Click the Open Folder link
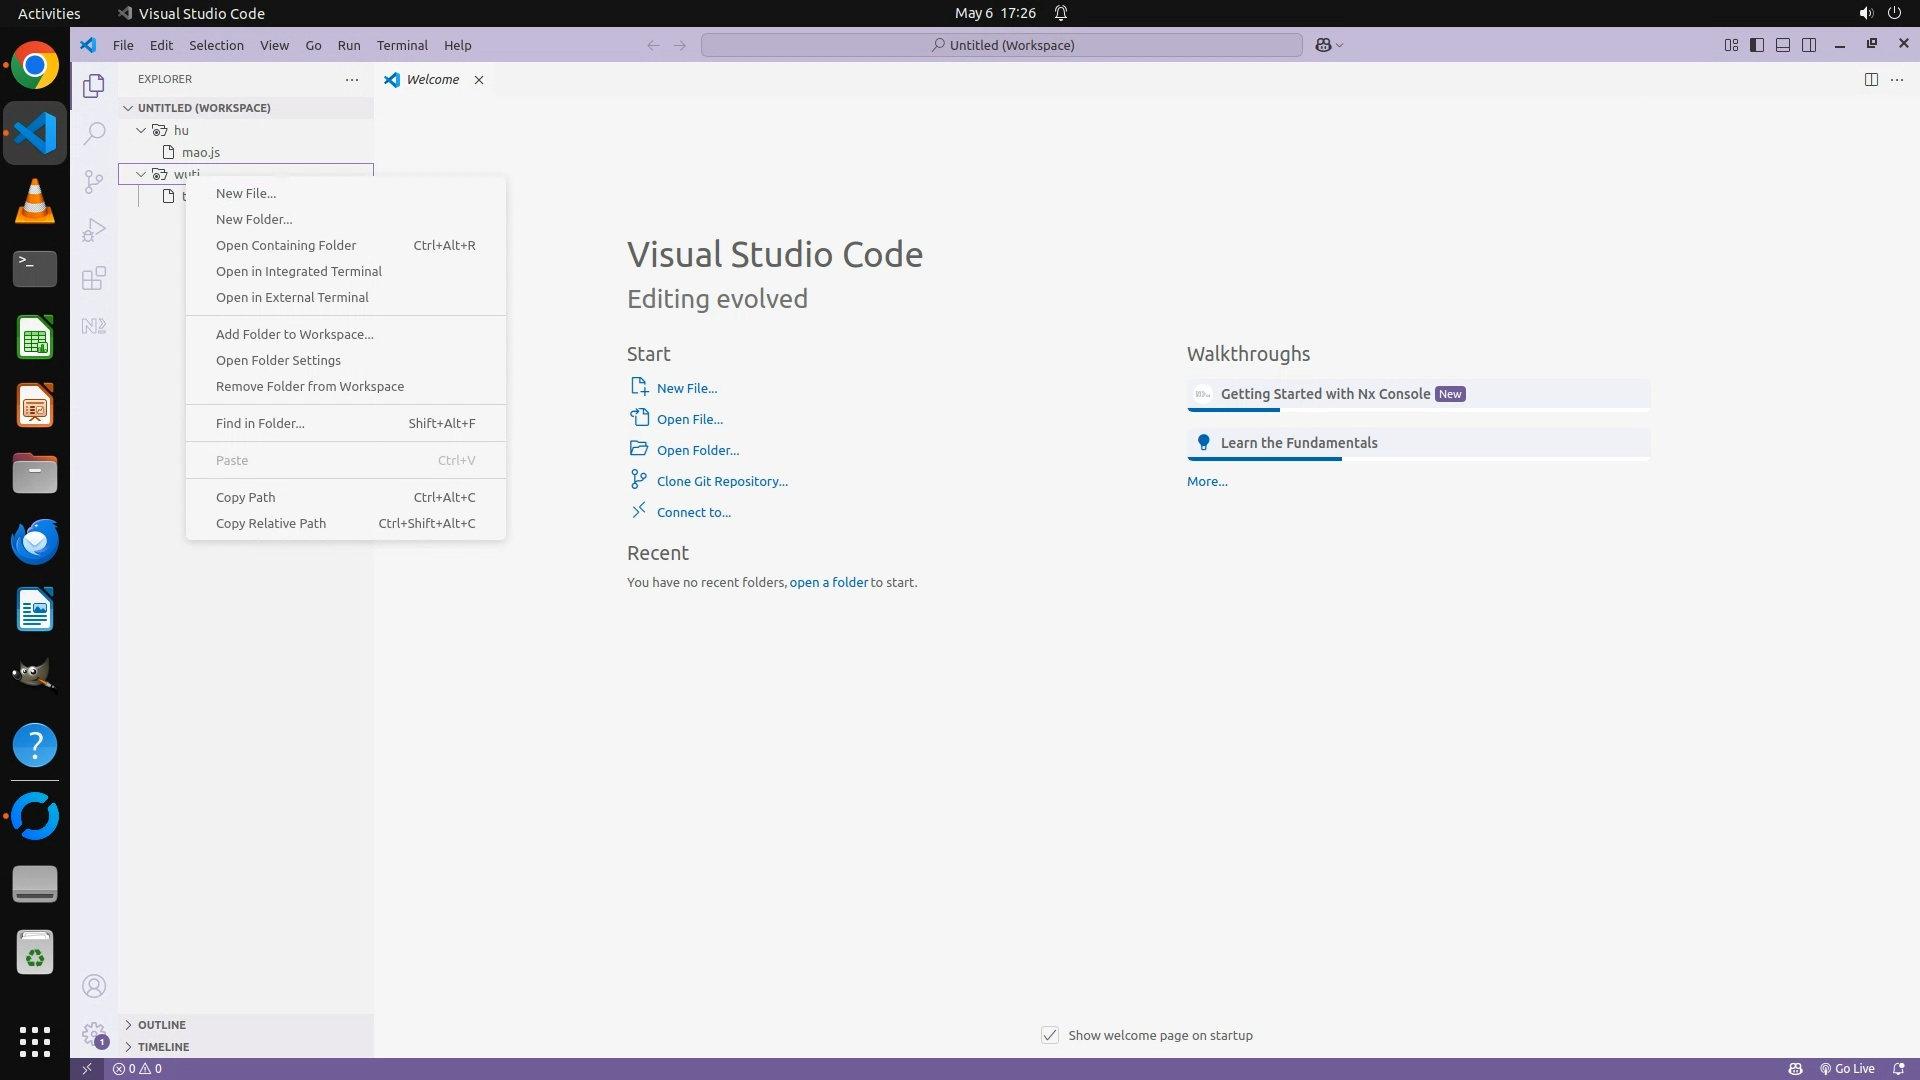 pos(697,450)
